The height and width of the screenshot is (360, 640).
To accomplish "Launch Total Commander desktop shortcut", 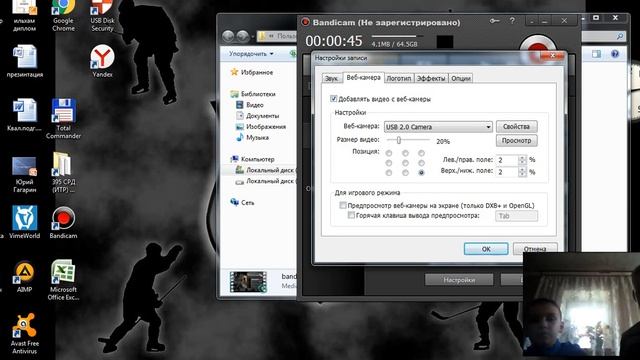I will point(63,119).
